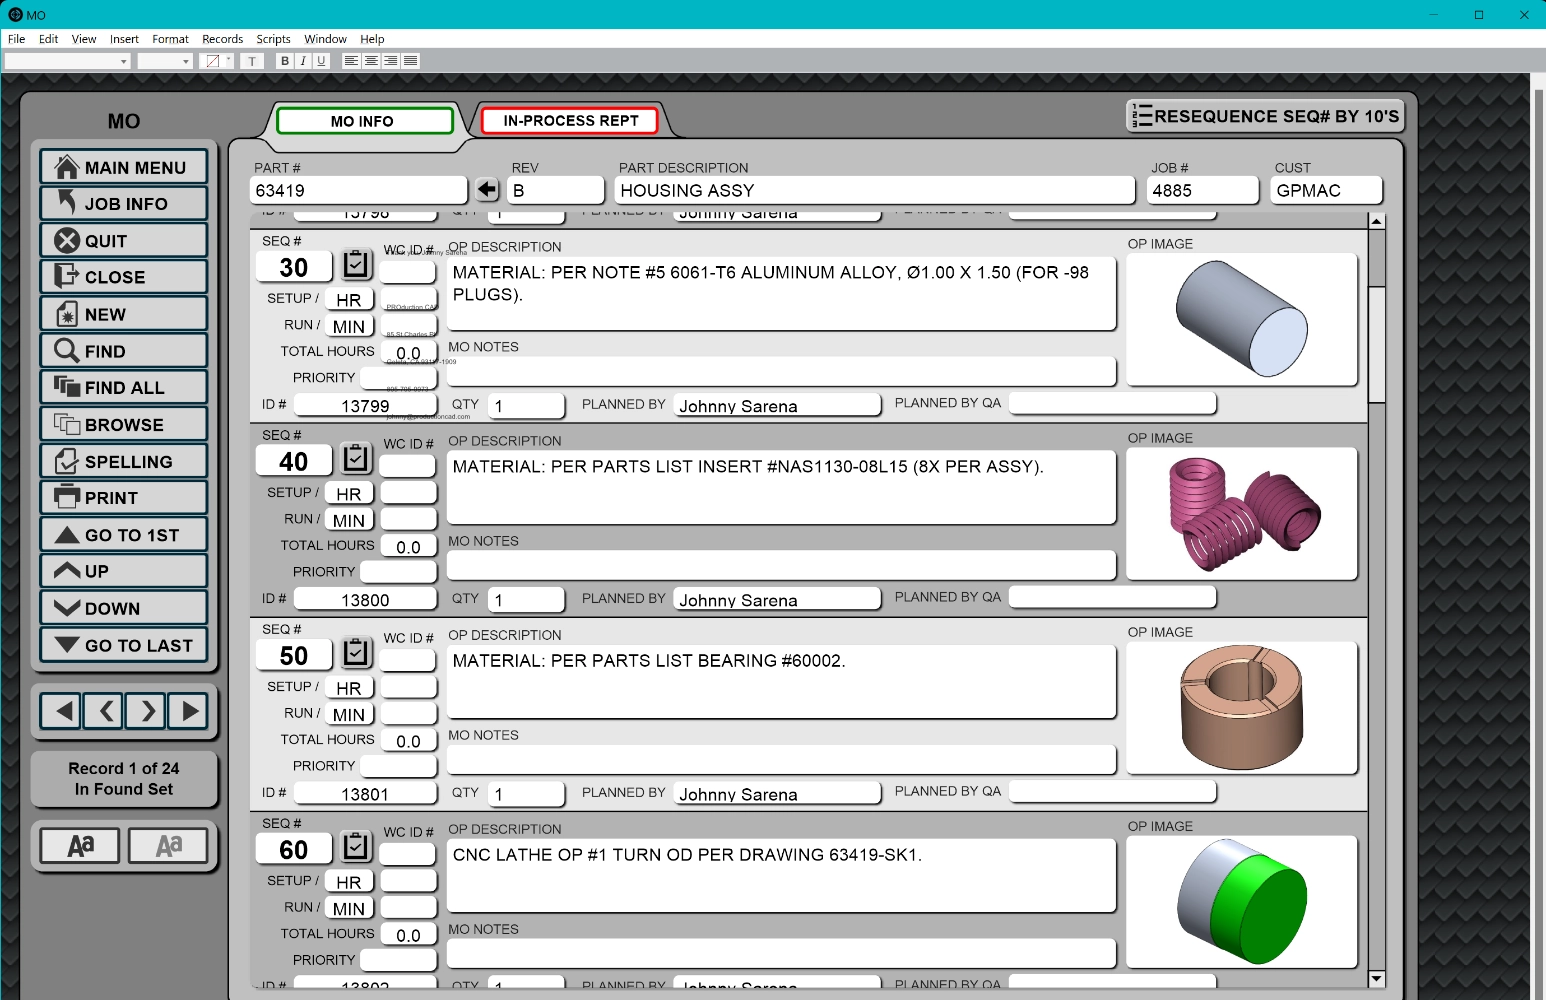Toggle Bold formatting in toolbar

(285, 61)
